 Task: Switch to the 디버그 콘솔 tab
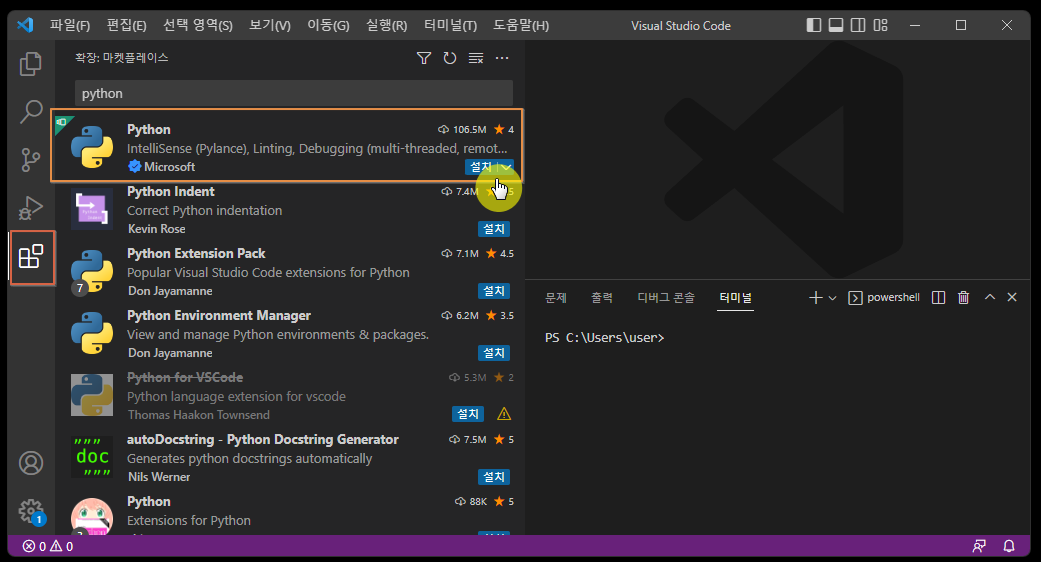666,298
